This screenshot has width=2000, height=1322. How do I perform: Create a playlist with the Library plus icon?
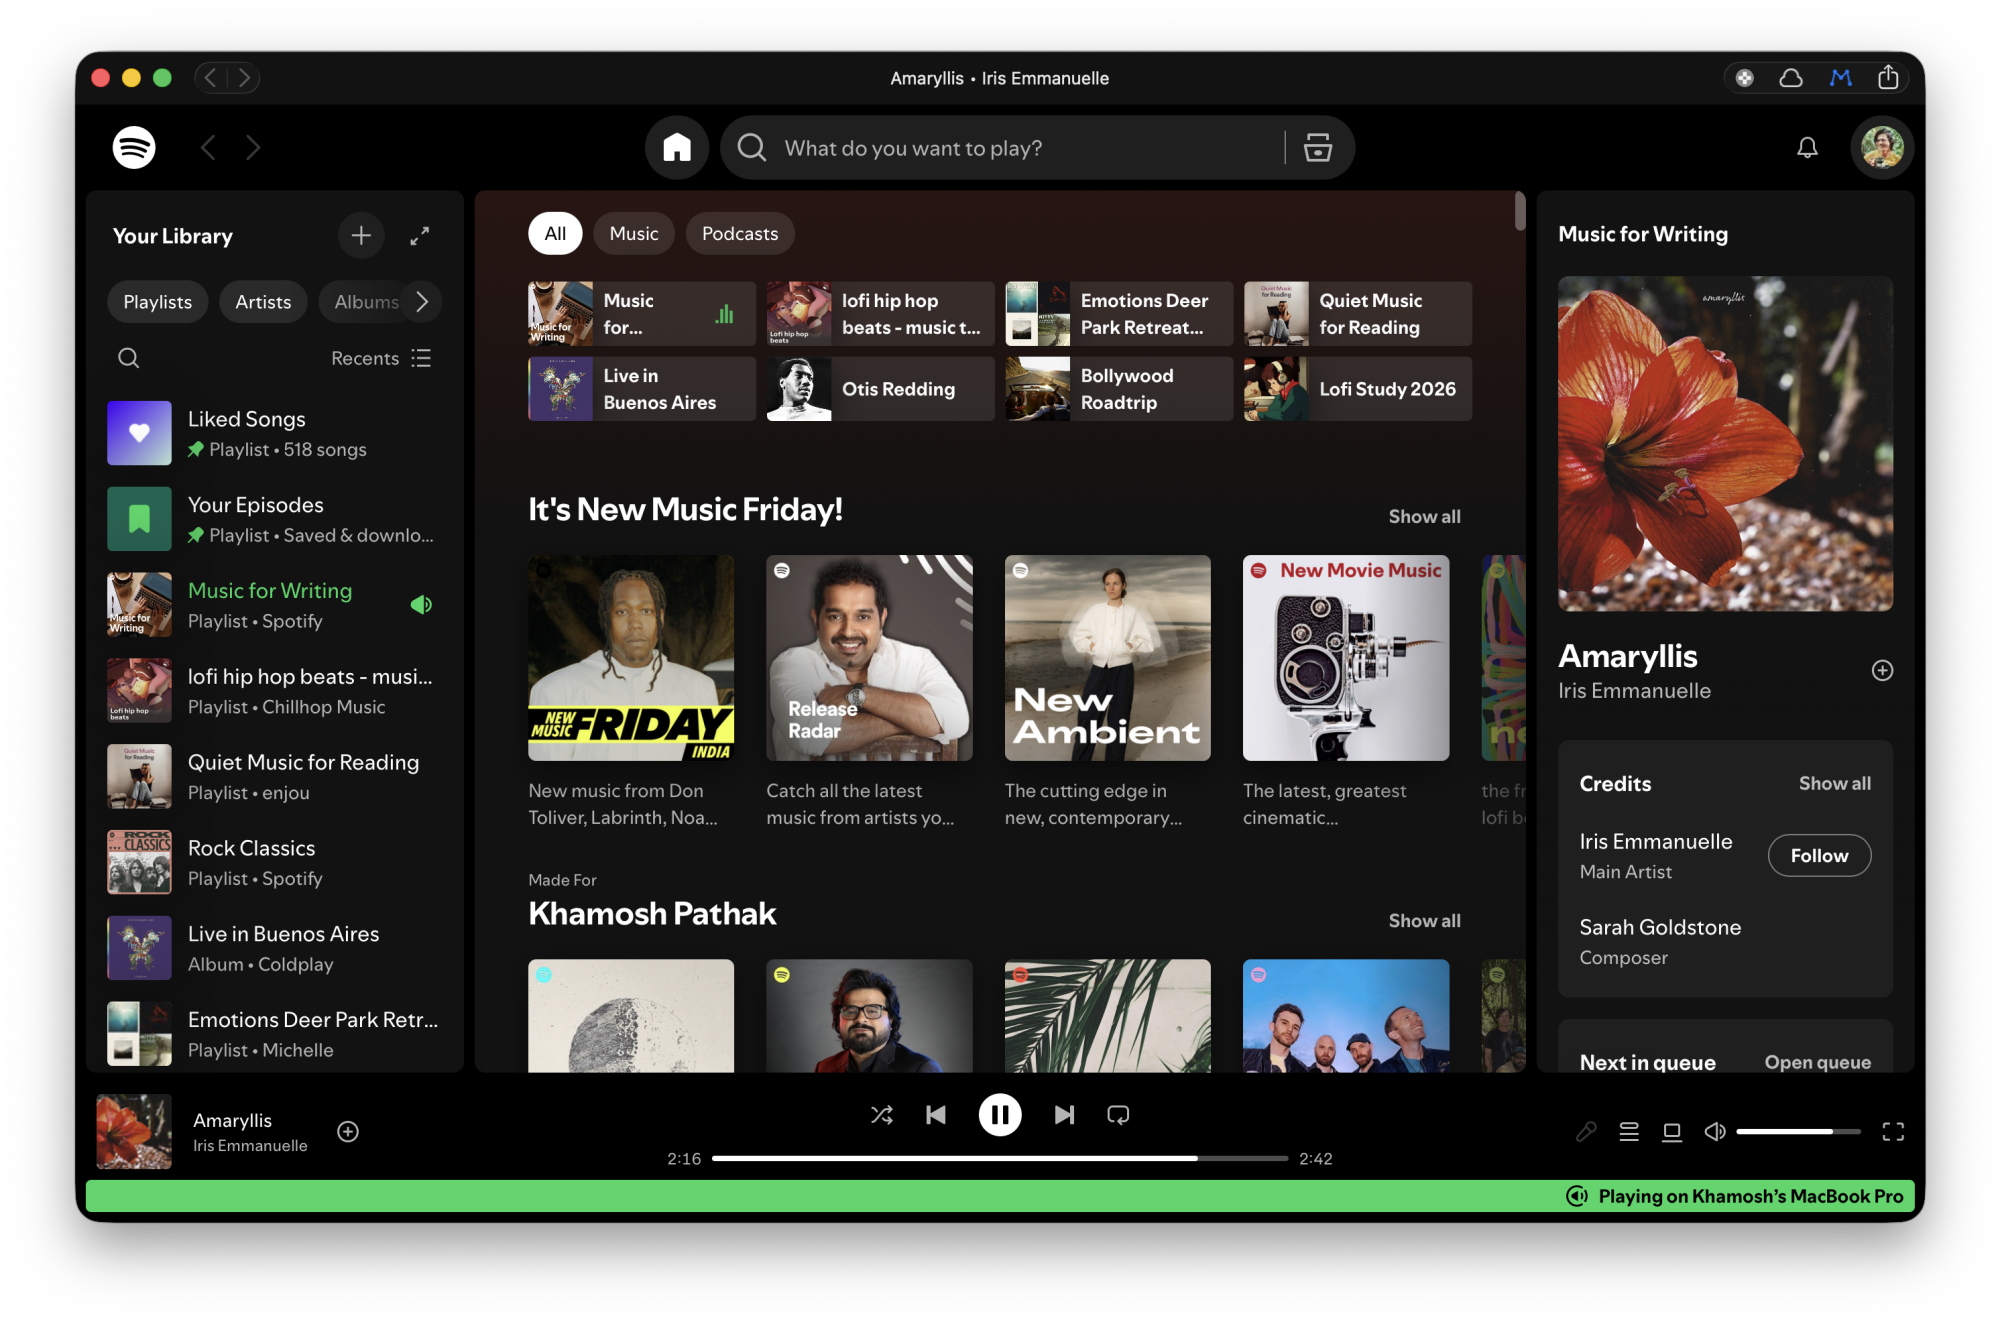pos(361,236)
